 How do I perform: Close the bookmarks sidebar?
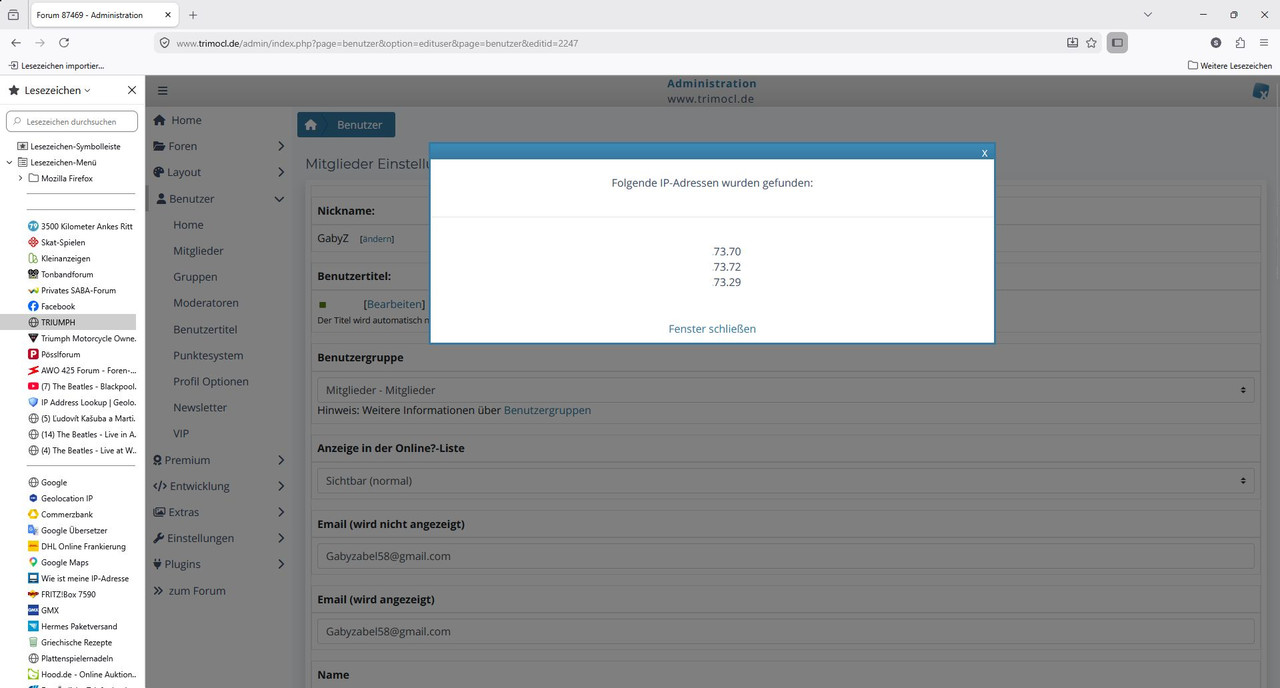click(x=132, y=90)
